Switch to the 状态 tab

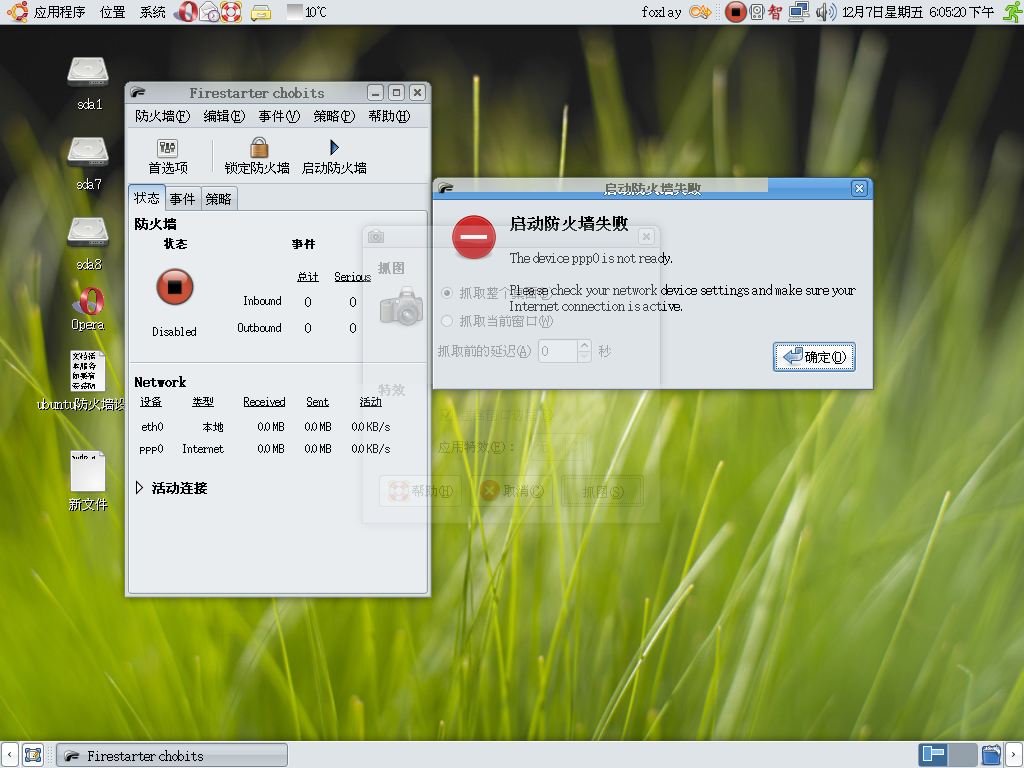coord(147,198)
